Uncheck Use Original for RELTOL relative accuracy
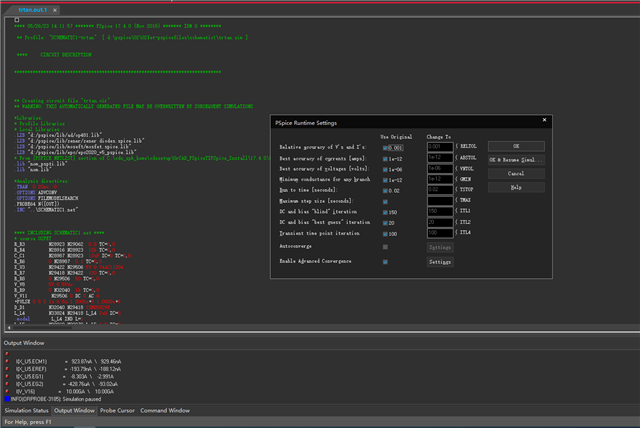640x428 pixels. (x=385, y=148)
